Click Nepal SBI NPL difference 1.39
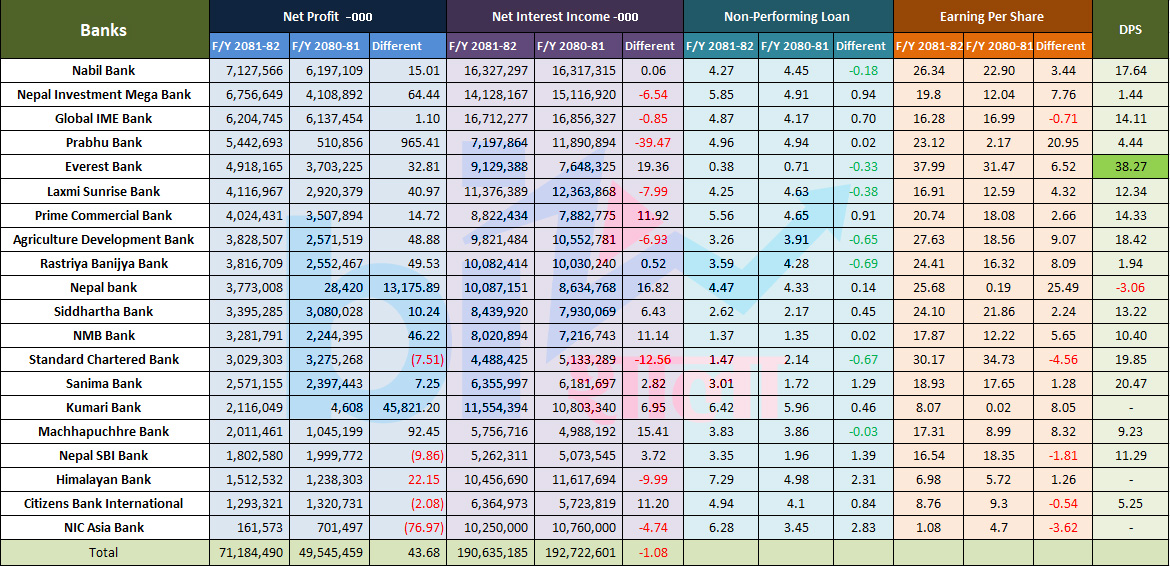 pyautogui.click(x=861, y=456)
